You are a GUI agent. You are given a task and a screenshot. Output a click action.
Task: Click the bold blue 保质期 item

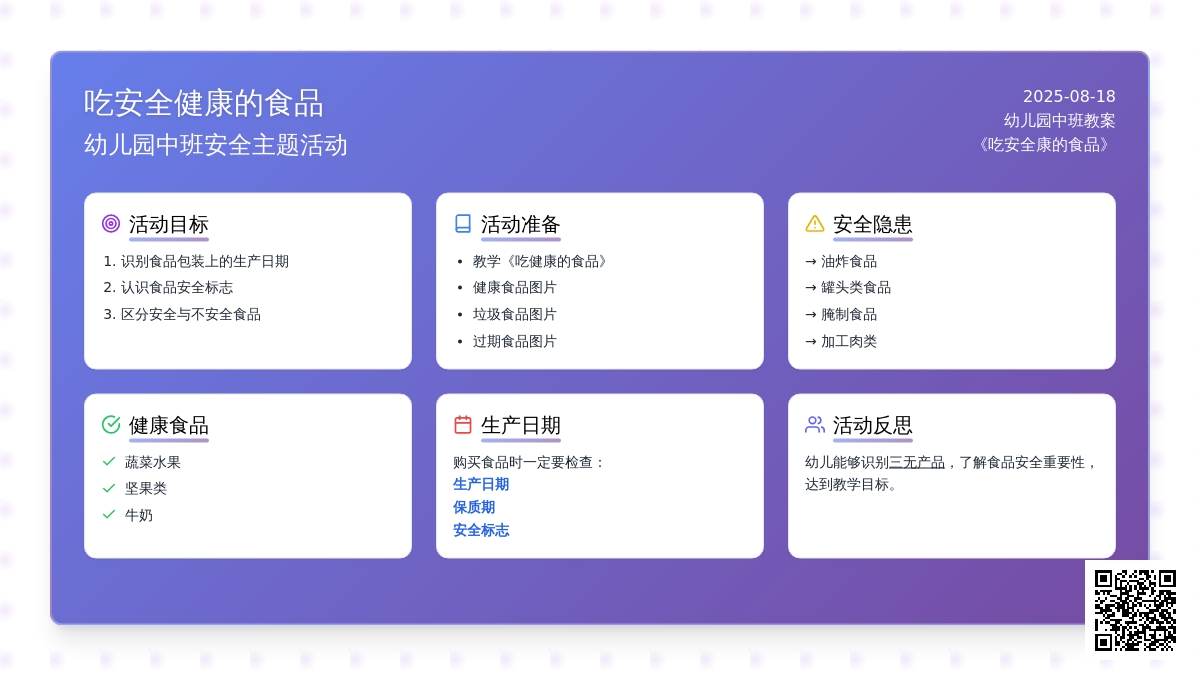click(474, 507)
